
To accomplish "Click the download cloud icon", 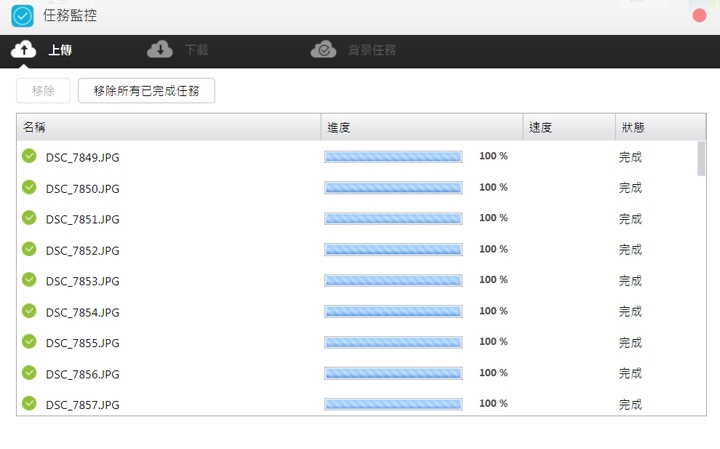I will coord(160,49).
